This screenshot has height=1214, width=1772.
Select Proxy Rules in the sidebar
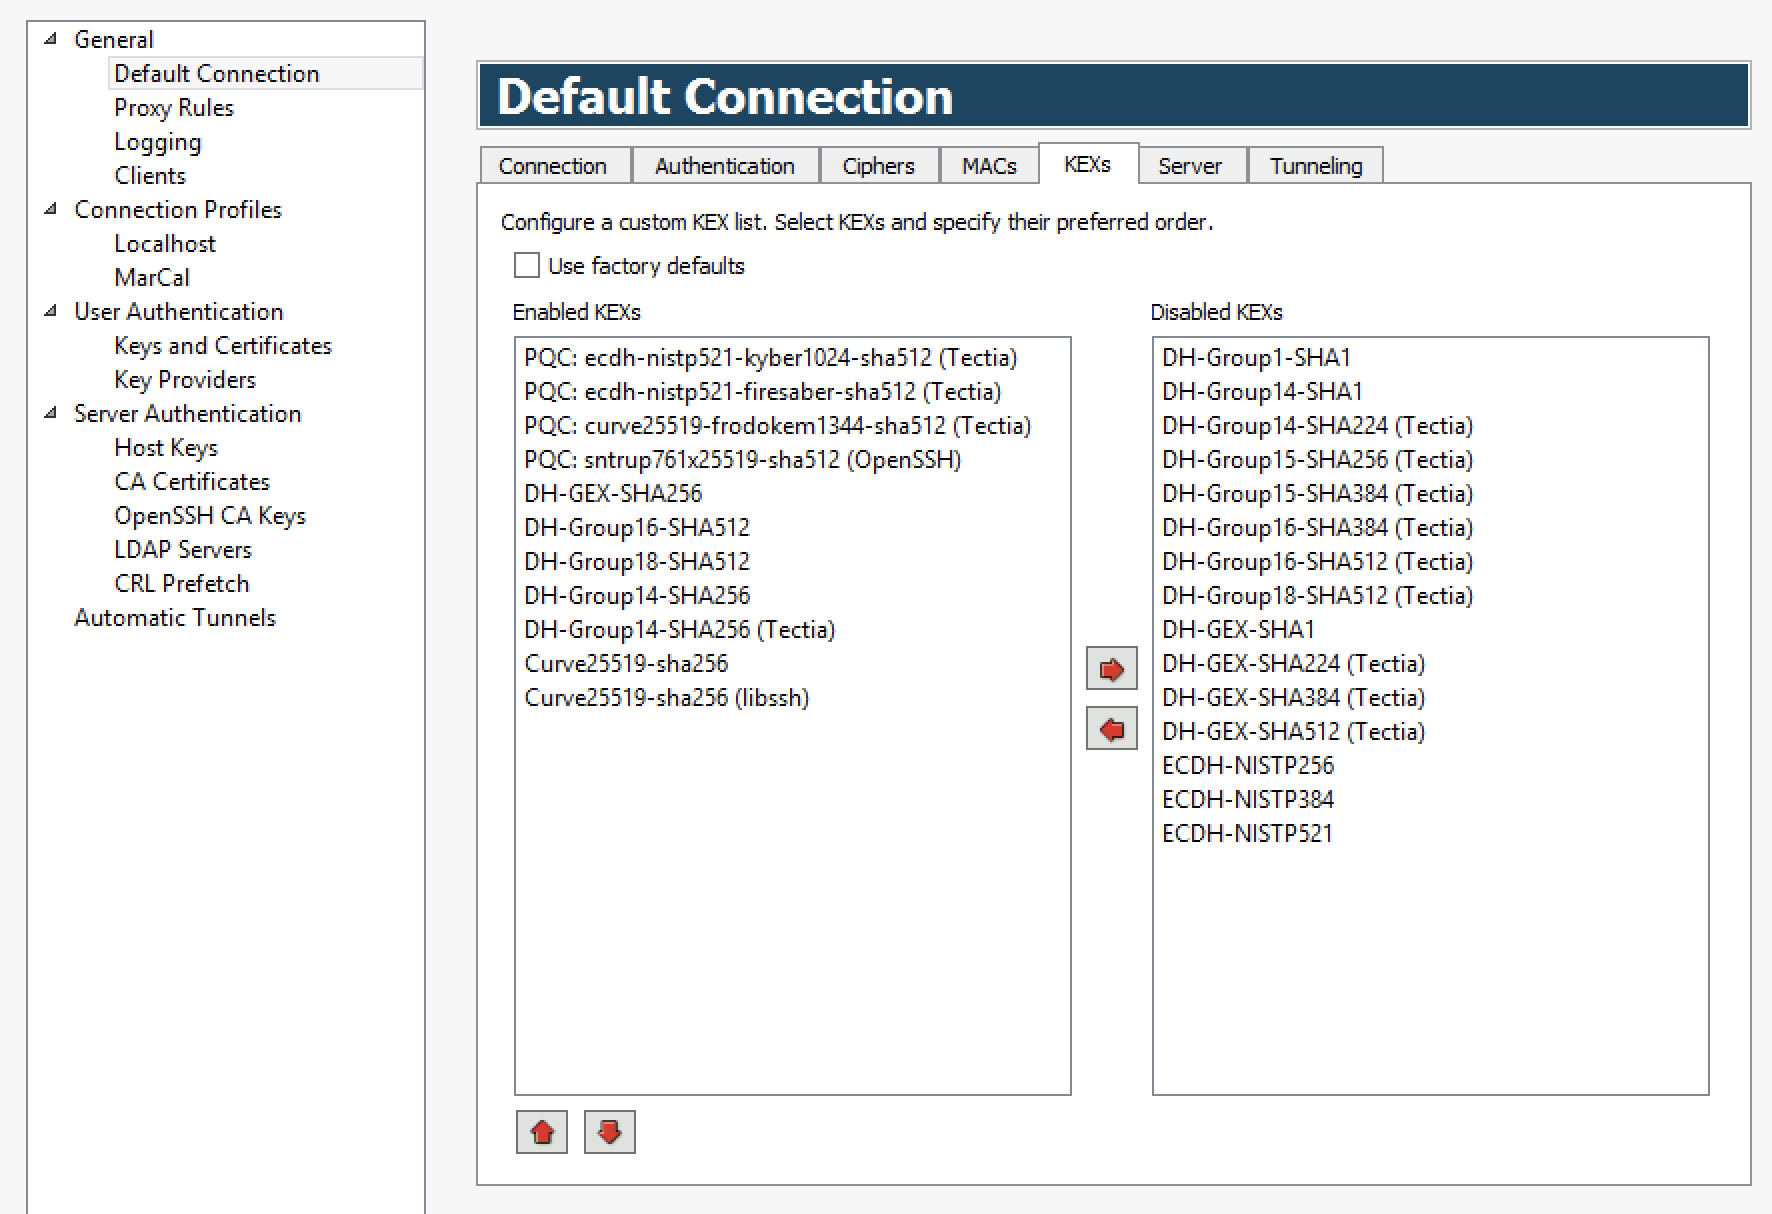(174, 108)
